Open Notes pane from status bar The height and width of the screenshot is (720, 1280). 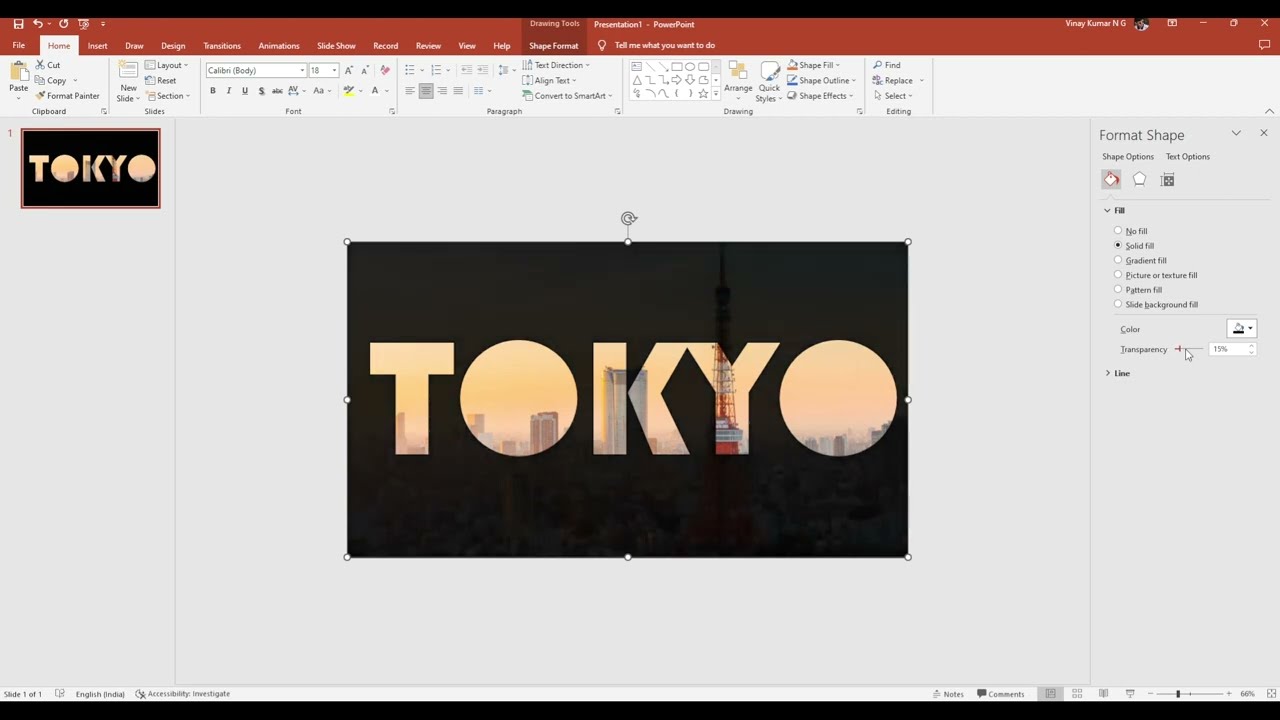pyautogui.click(x=948, y=694)
